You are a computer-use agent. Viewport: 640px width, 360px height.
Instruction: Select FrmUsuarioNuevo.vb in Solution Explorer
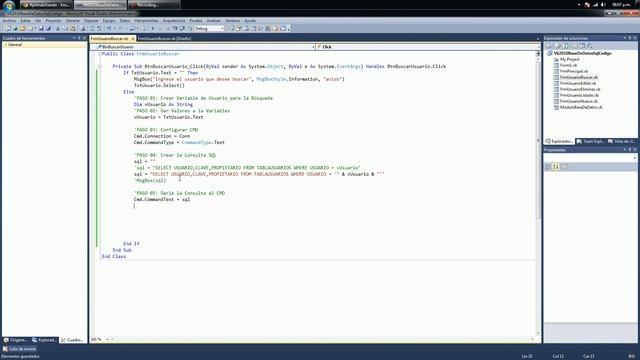coord(579,101)
